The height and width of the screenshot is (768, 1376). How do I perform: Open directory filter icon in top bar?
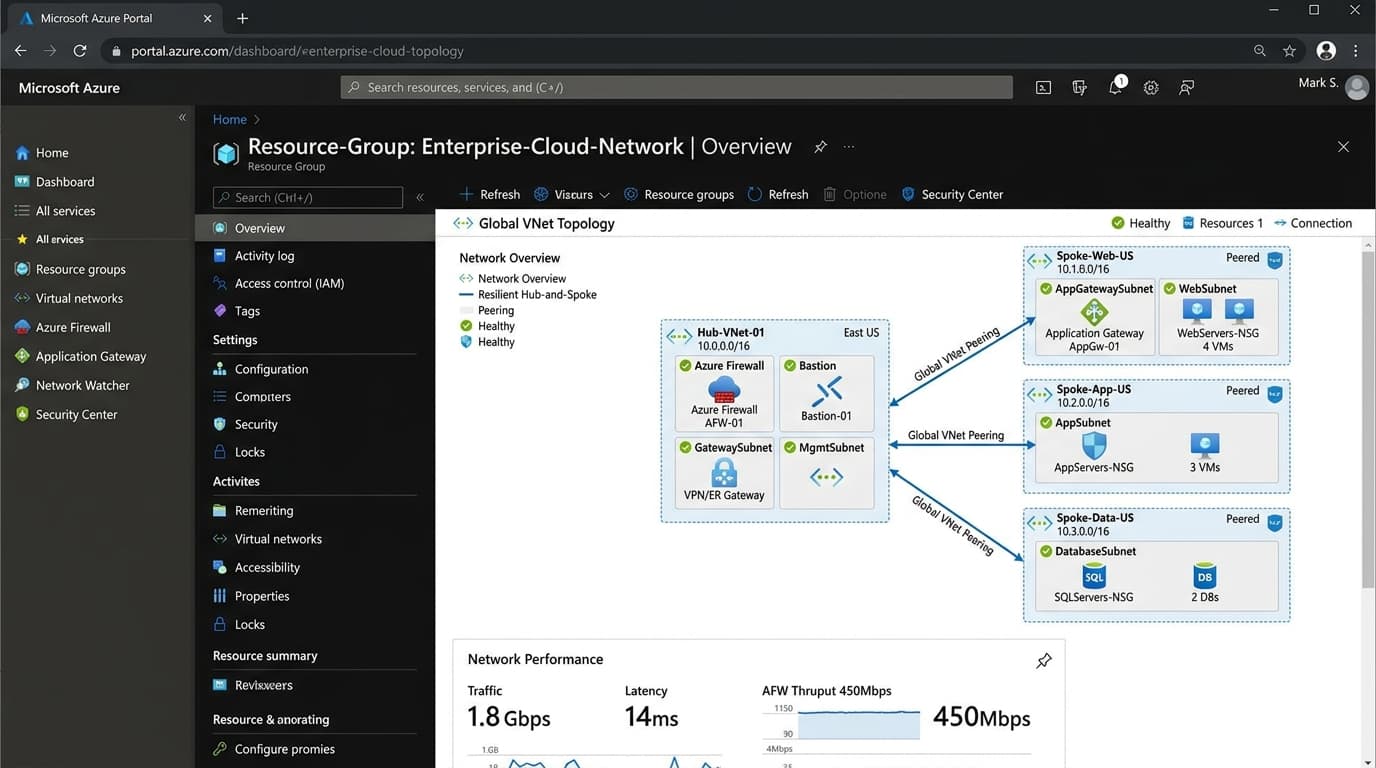[x=1079, y=88]
